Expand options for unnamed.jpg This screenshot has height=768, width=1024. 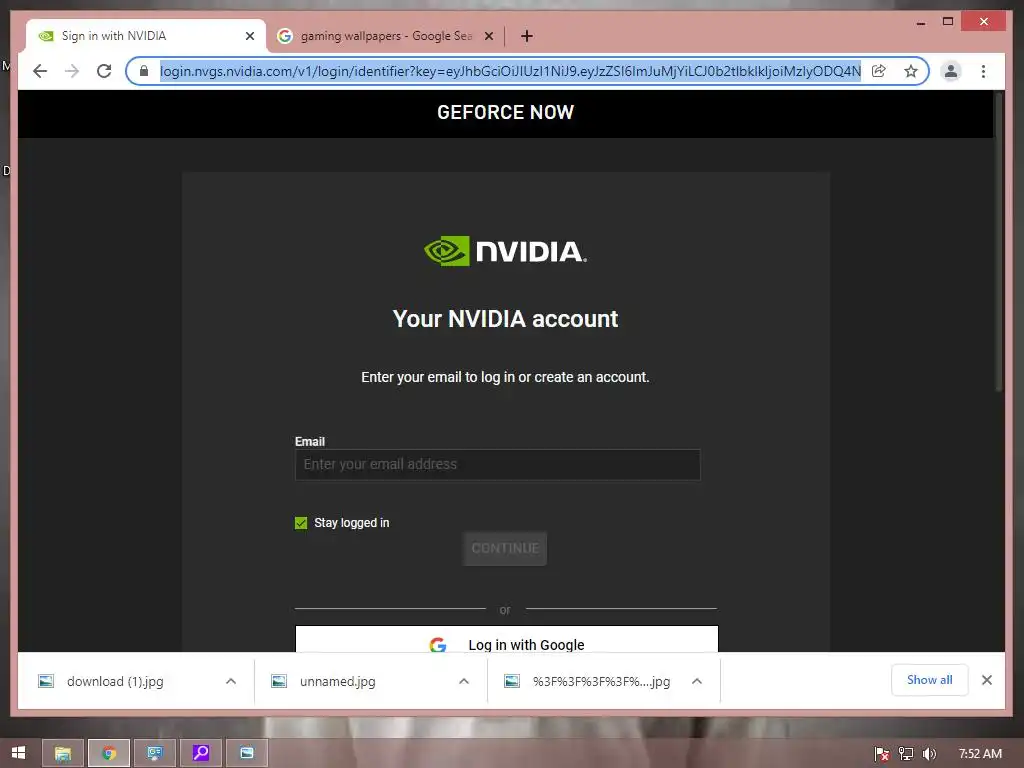click(464, 681)
